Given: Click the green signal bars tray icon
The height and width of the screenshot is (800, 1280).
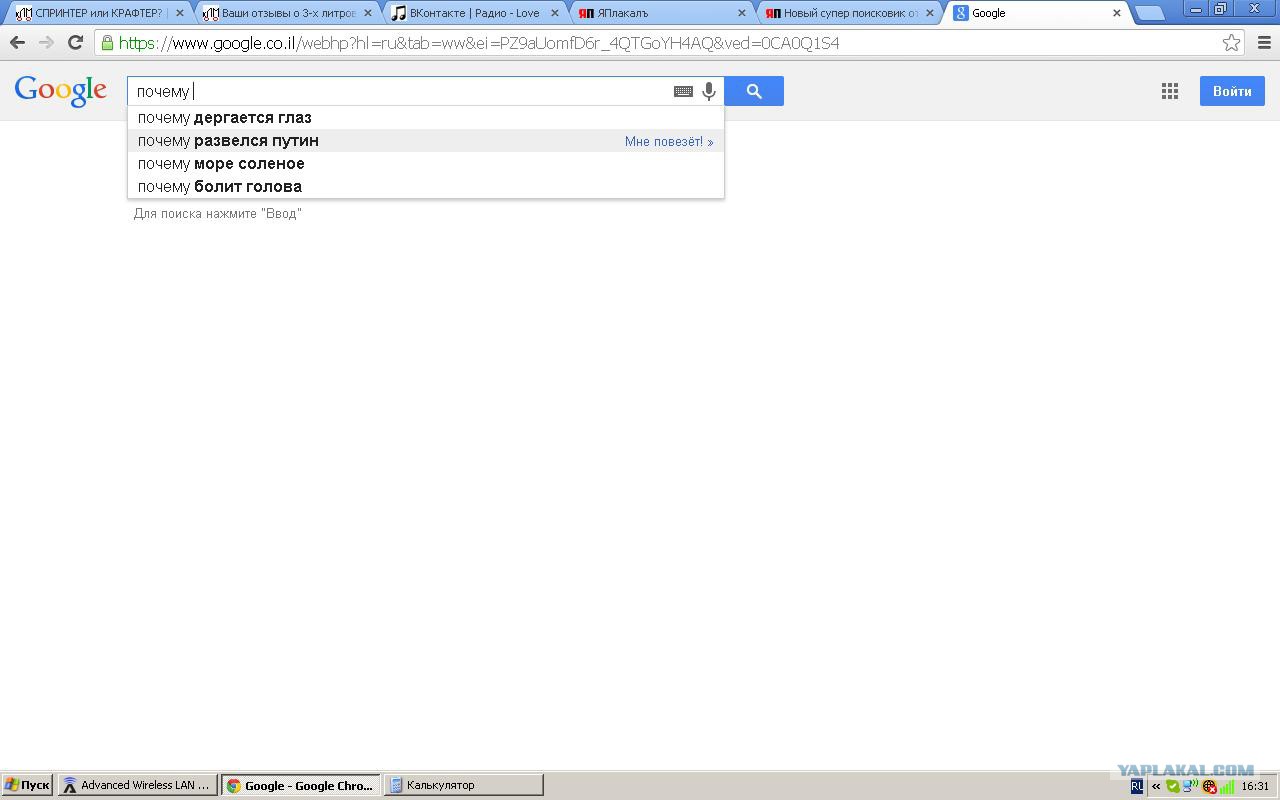Looking at the screenshot, I should click(x=1226, y=786).
